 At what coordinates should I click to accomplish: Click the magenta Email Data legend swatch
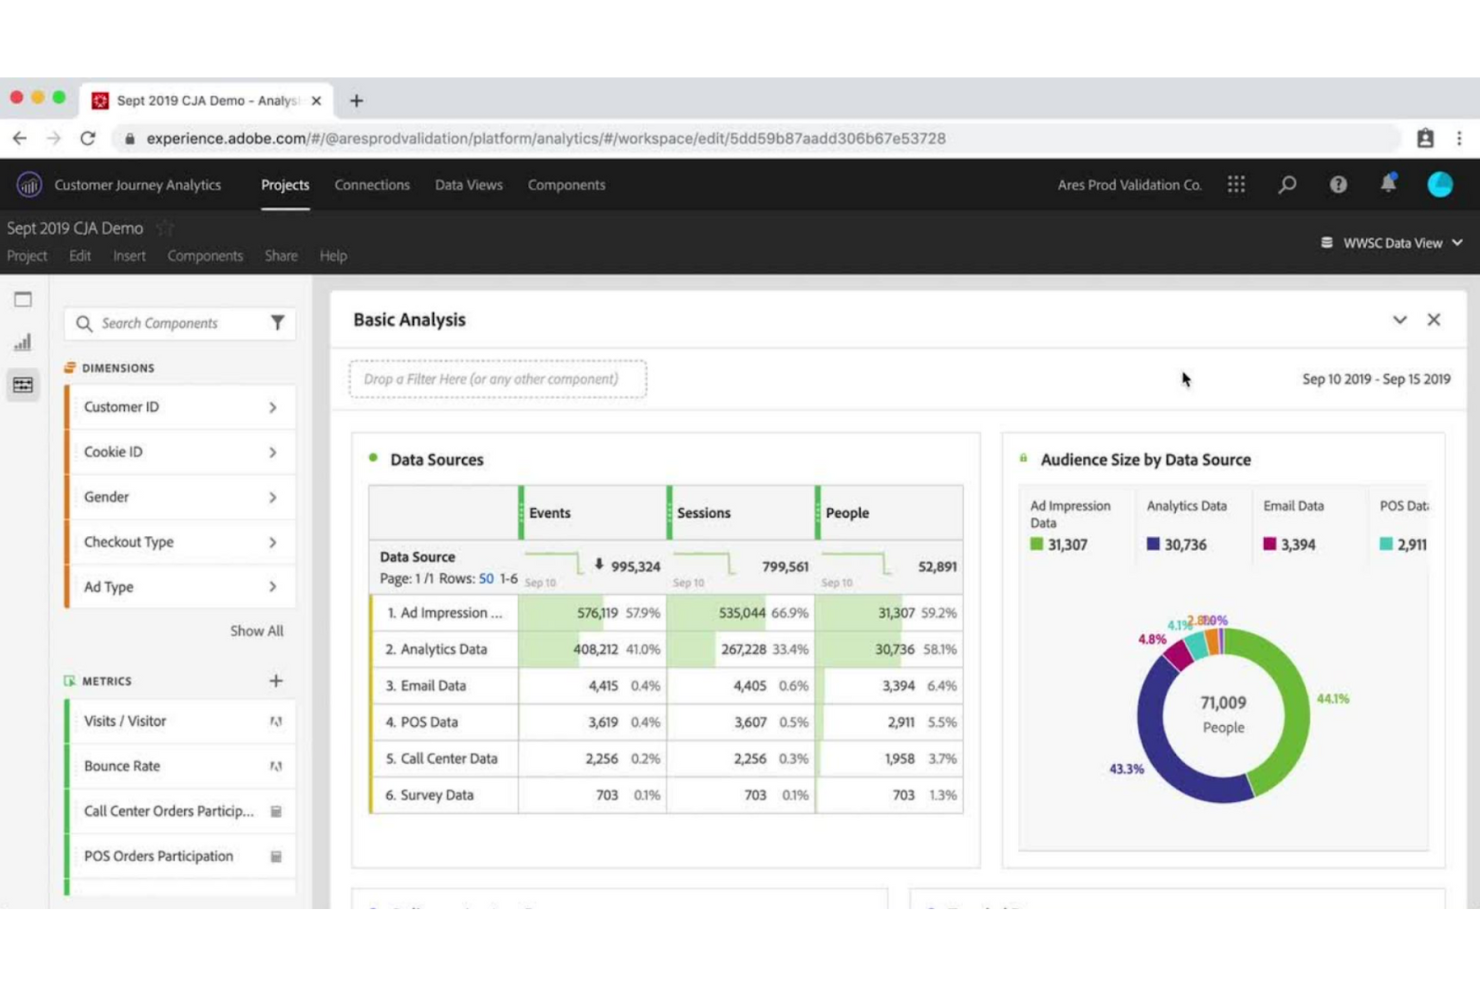[x=1270, y=544]
